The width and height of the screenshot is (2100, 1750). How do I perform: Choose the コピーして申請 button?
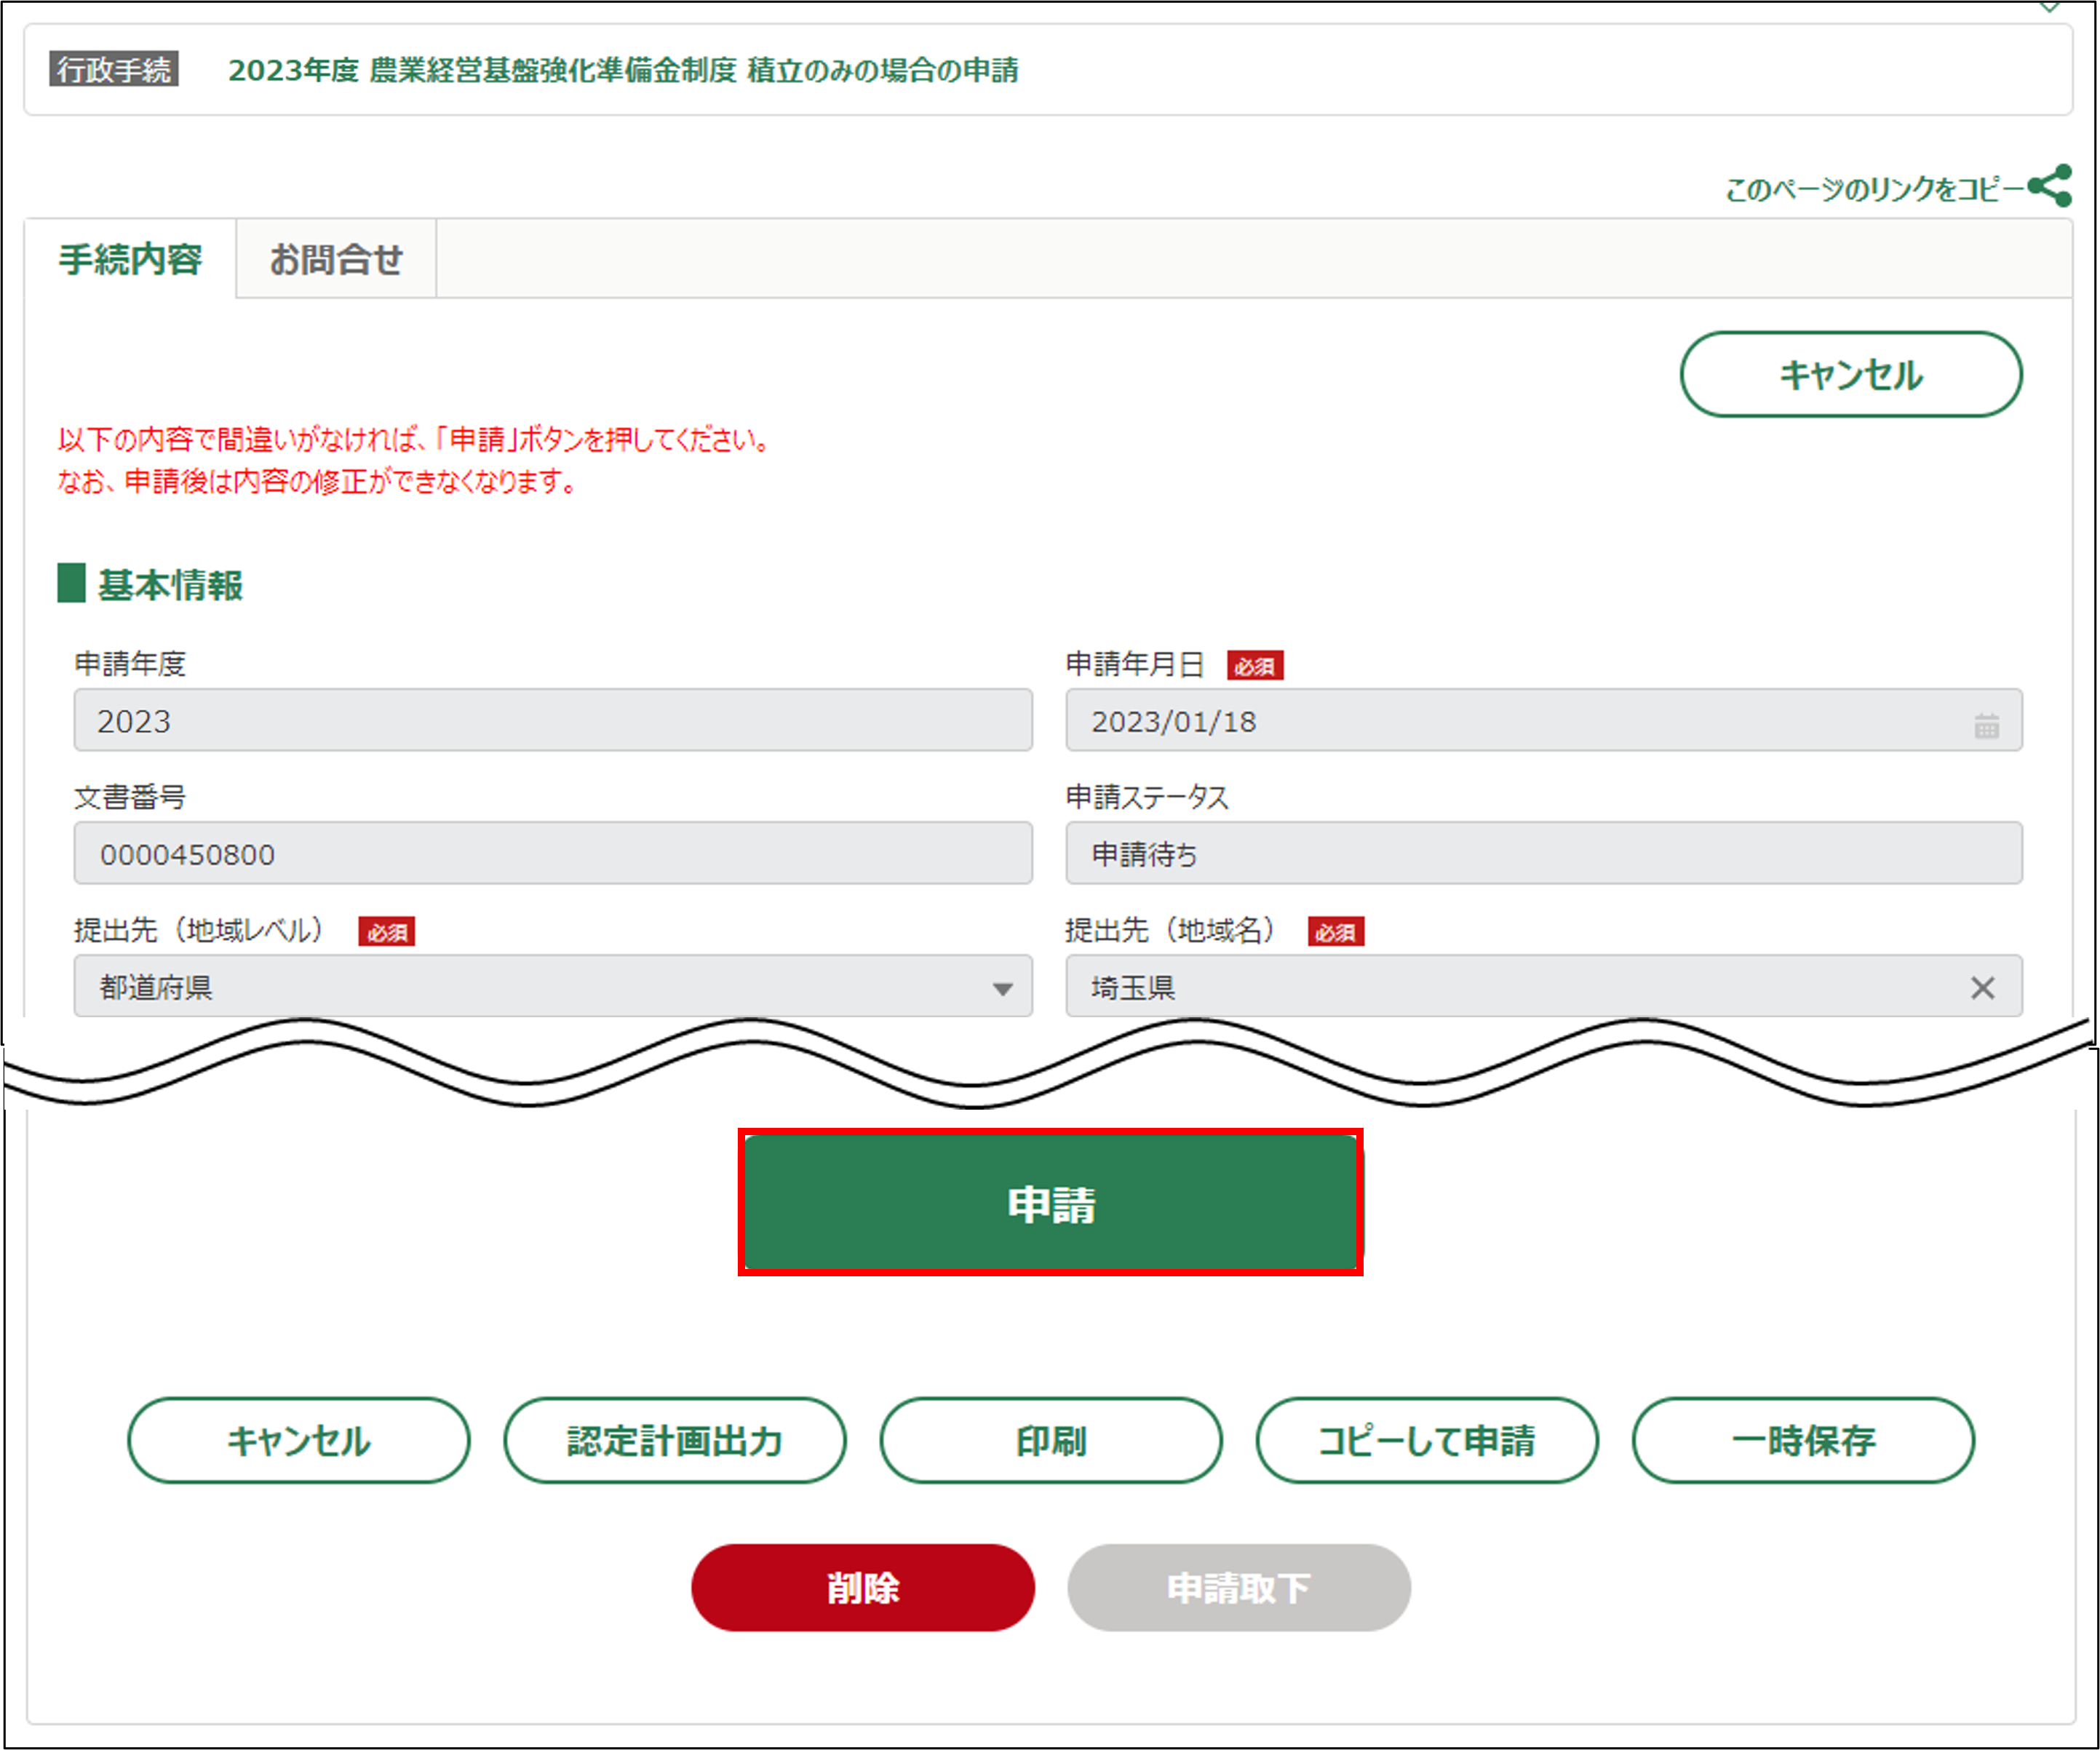[1426, 1440]
